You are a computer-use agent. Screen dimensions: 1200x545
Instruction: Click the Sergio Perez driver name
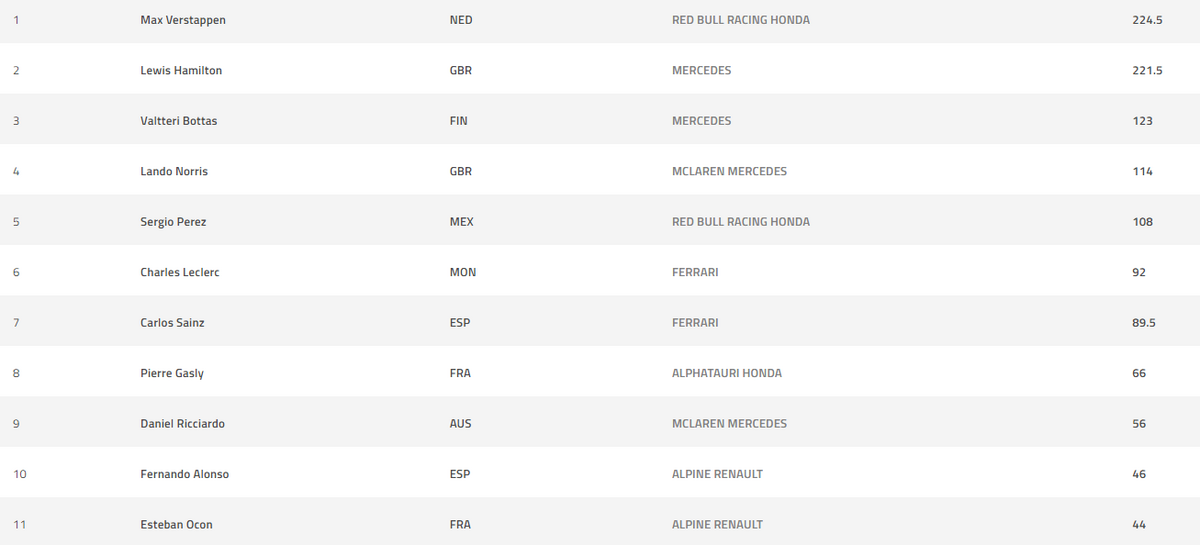click(x=173, y=222)
